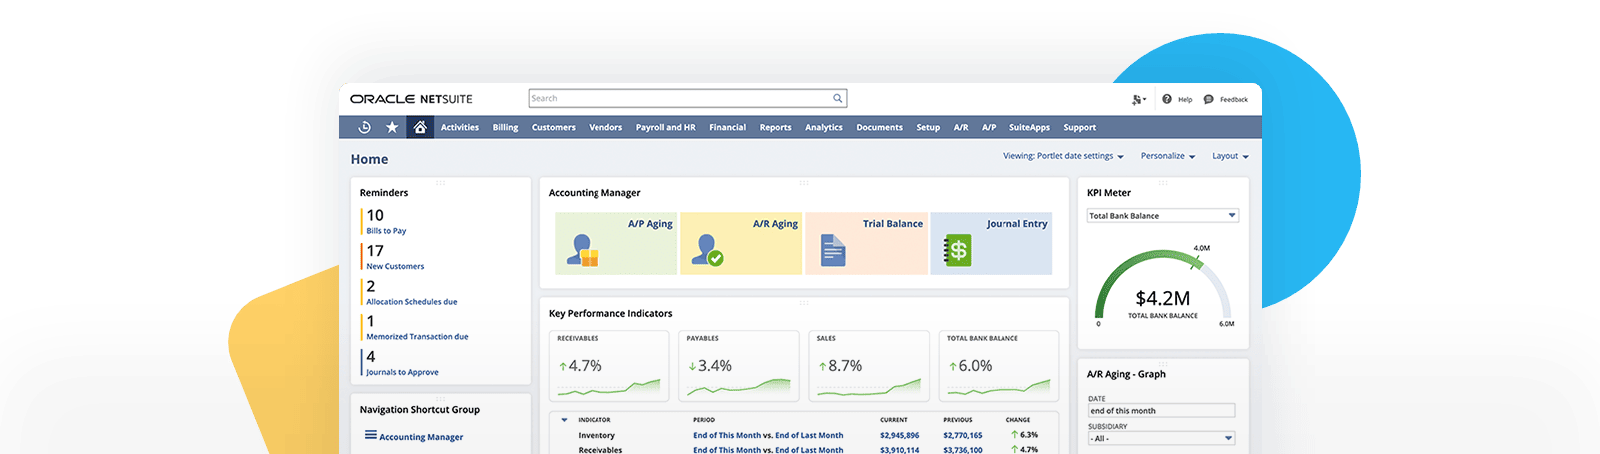Image resolution: width=1600 pixels, height=454 pixels.
Task: Click the Inventory previous value $2,770,165
Action: pyautogui.click(x=962, y=435)
